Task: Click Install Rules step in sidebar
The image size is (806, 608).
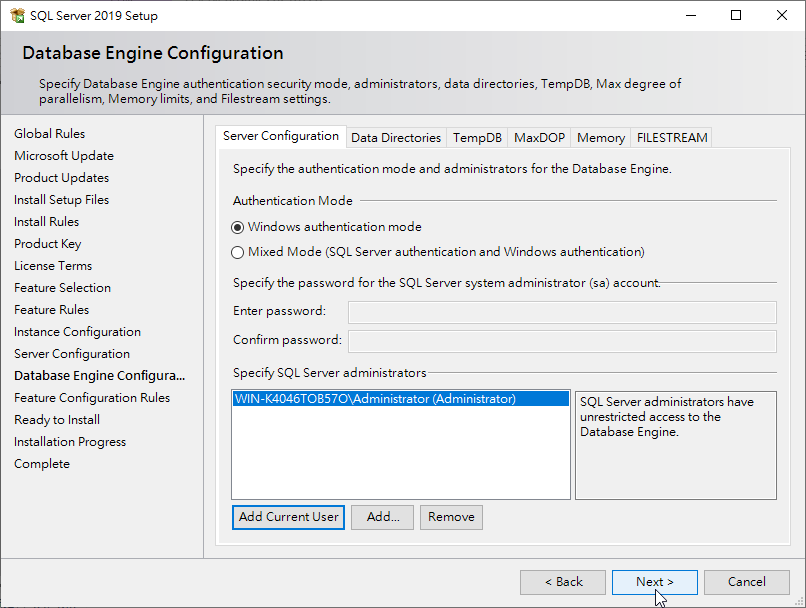Action: tap(47, 222)
